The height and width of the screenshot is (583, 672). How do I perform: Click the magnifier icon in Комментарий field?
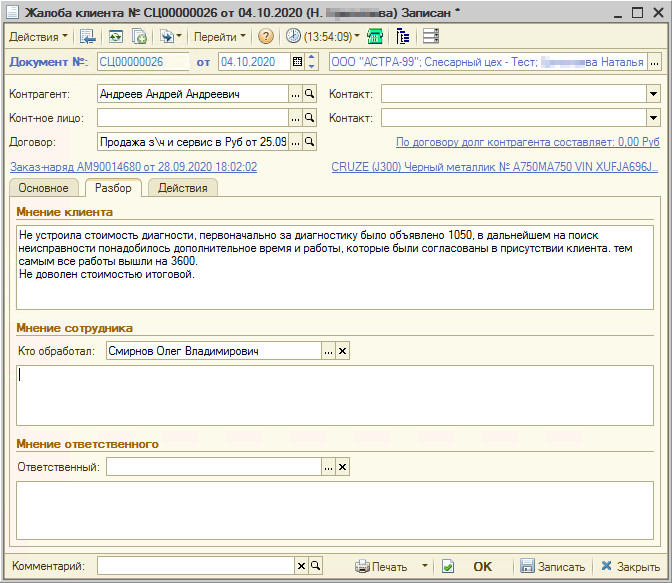(x=317, y=566)
